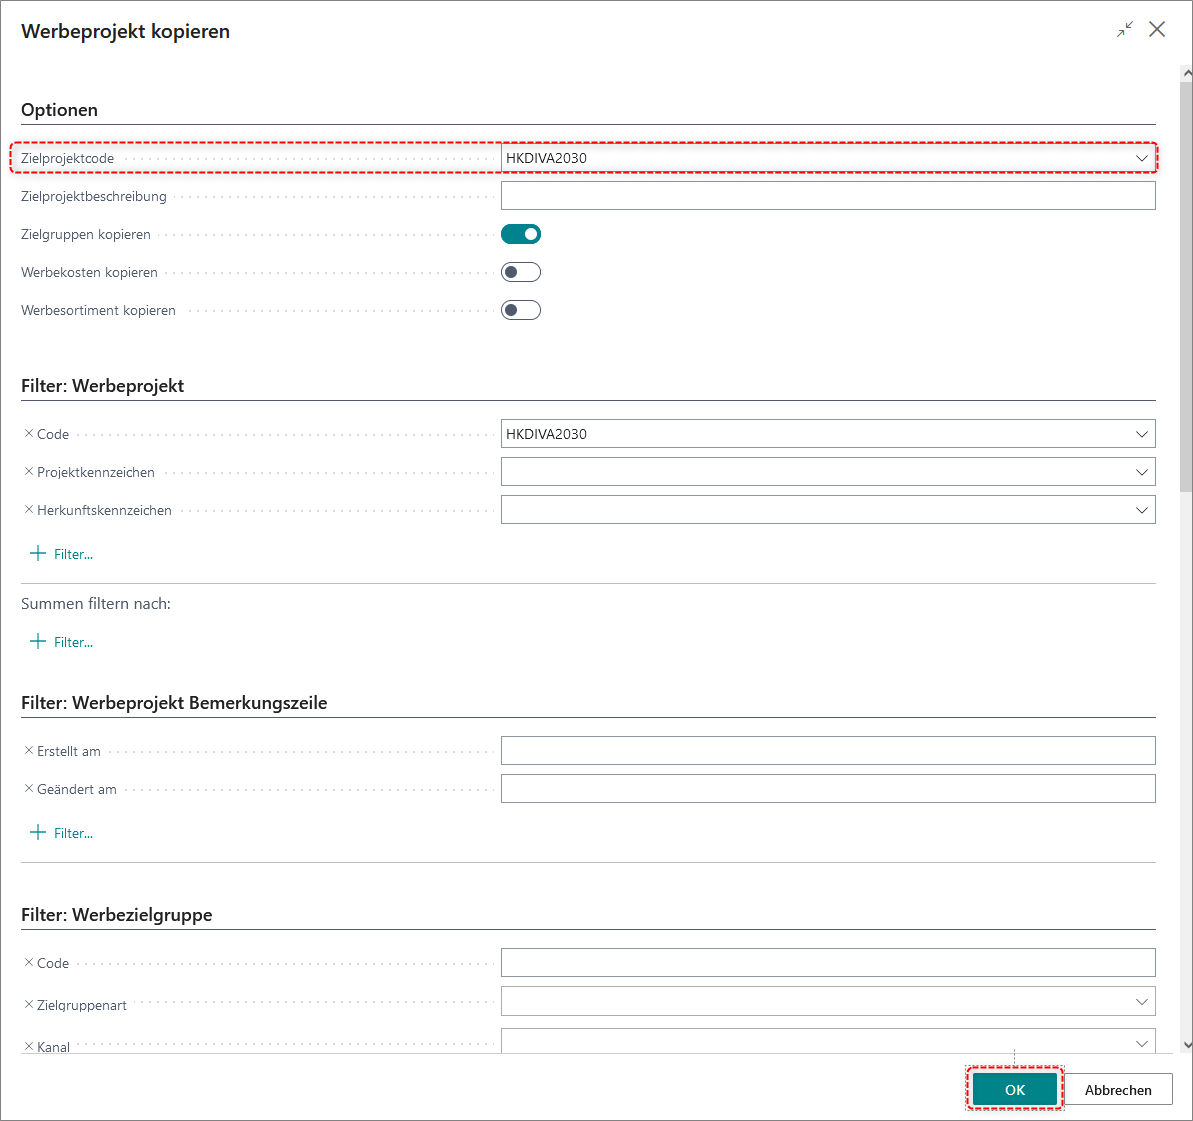Viewport: 1193px width, 1121px height.
Task: Remove the Erstellt am filter
Action: [29, 751]
